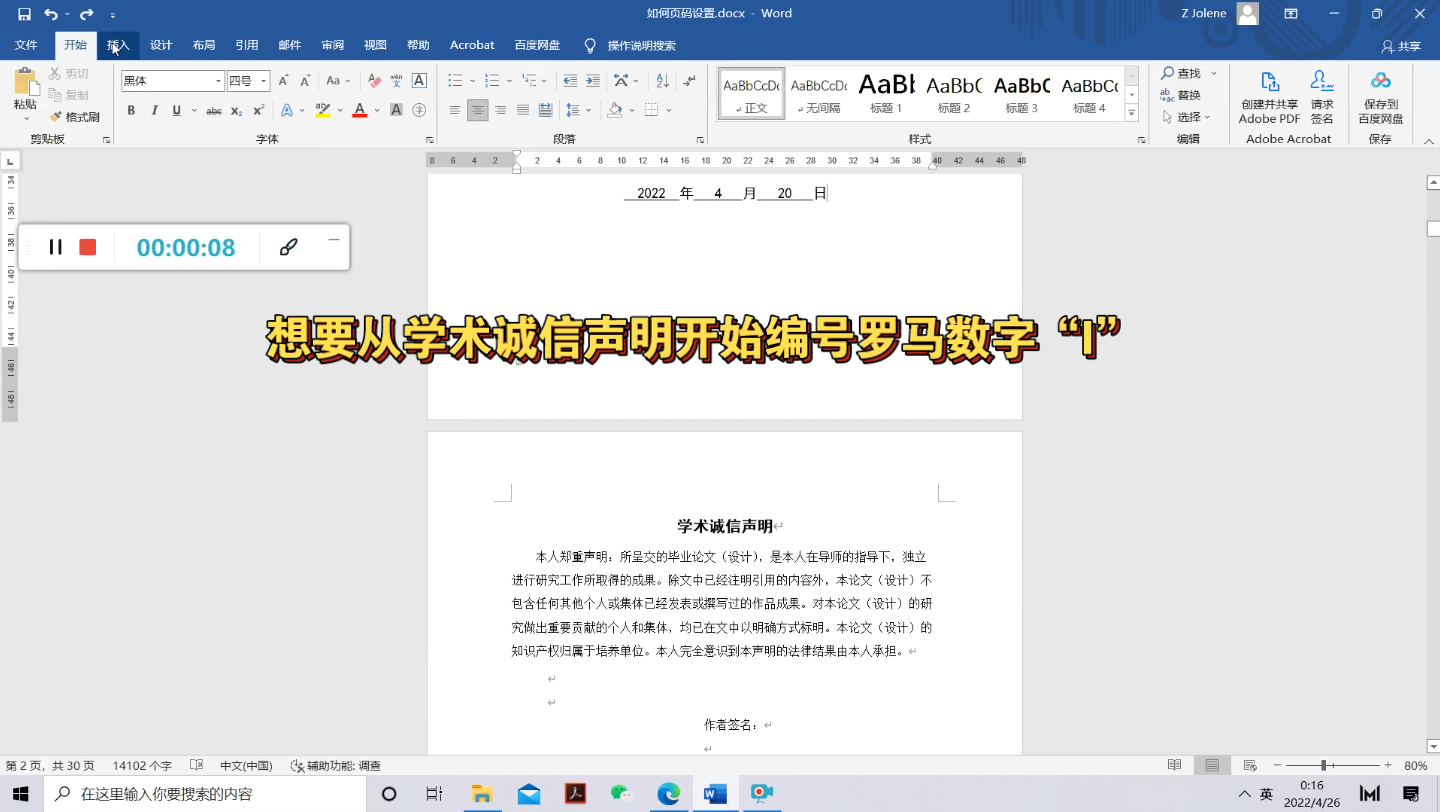Select the 创建并共享 Adobe PDF icon

pos(1267,95)
